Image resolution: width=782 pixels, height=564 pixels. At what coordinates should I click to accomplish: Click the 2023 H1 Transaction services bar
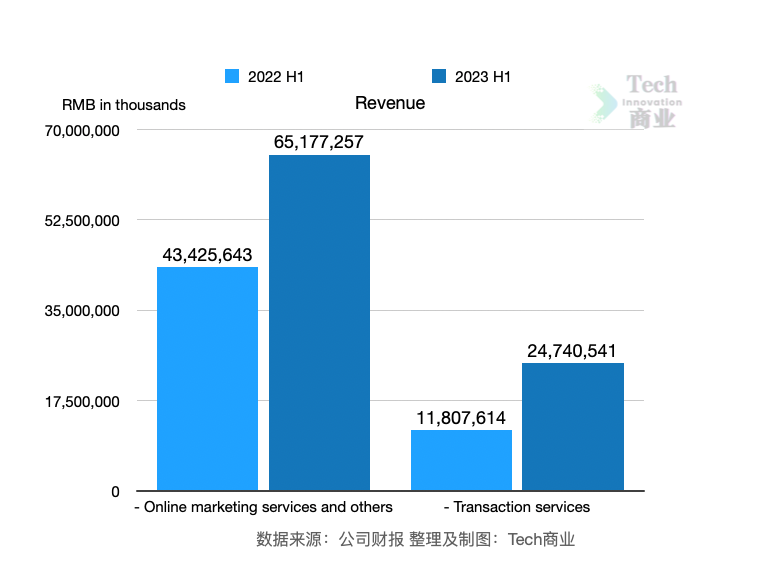573,426
